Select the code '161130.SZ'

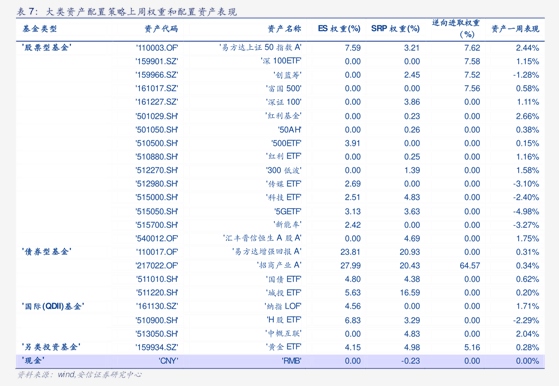(x=157, y=306)
